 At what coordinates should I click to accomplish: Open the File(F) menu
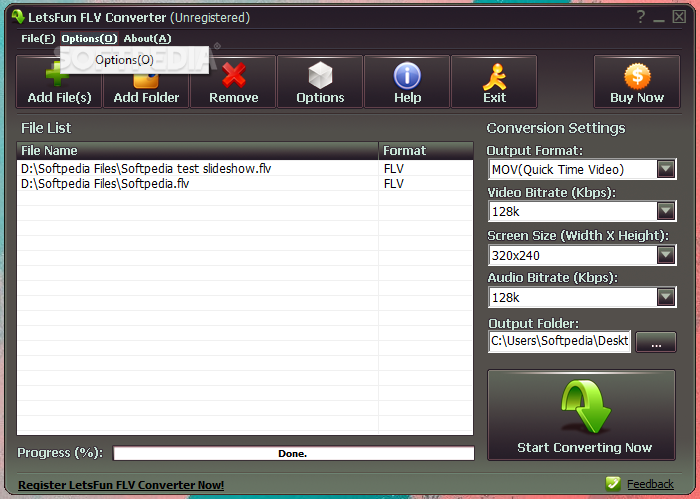[38, 38]
